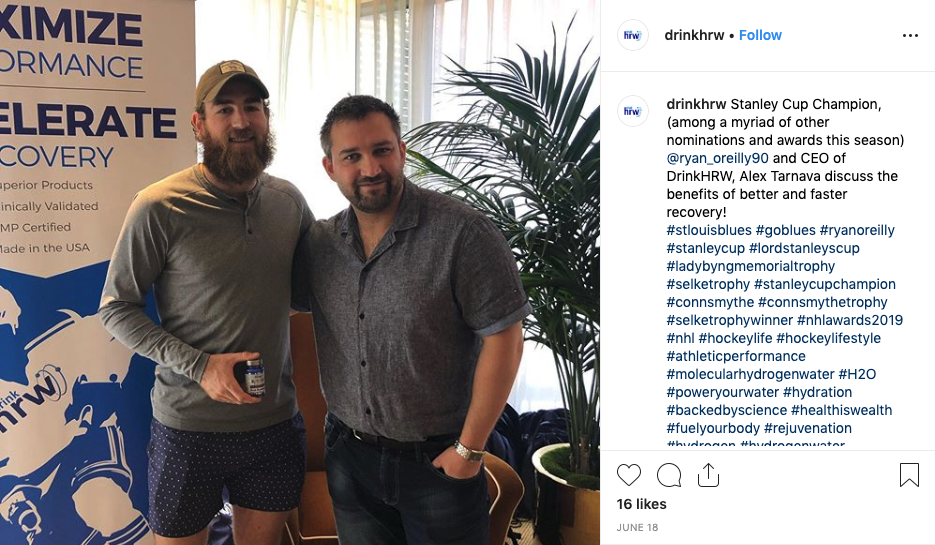
Task: Open comments via the speech bubble icon
Action: click(x=668, y=475)
